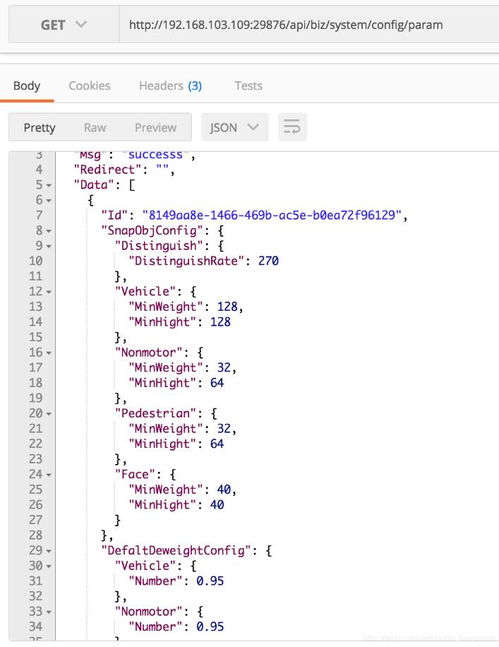Collapse "Pedestrian" fold arrow at line 20
The width and height of the screenshot is (499, 647).
pos(49,414)
